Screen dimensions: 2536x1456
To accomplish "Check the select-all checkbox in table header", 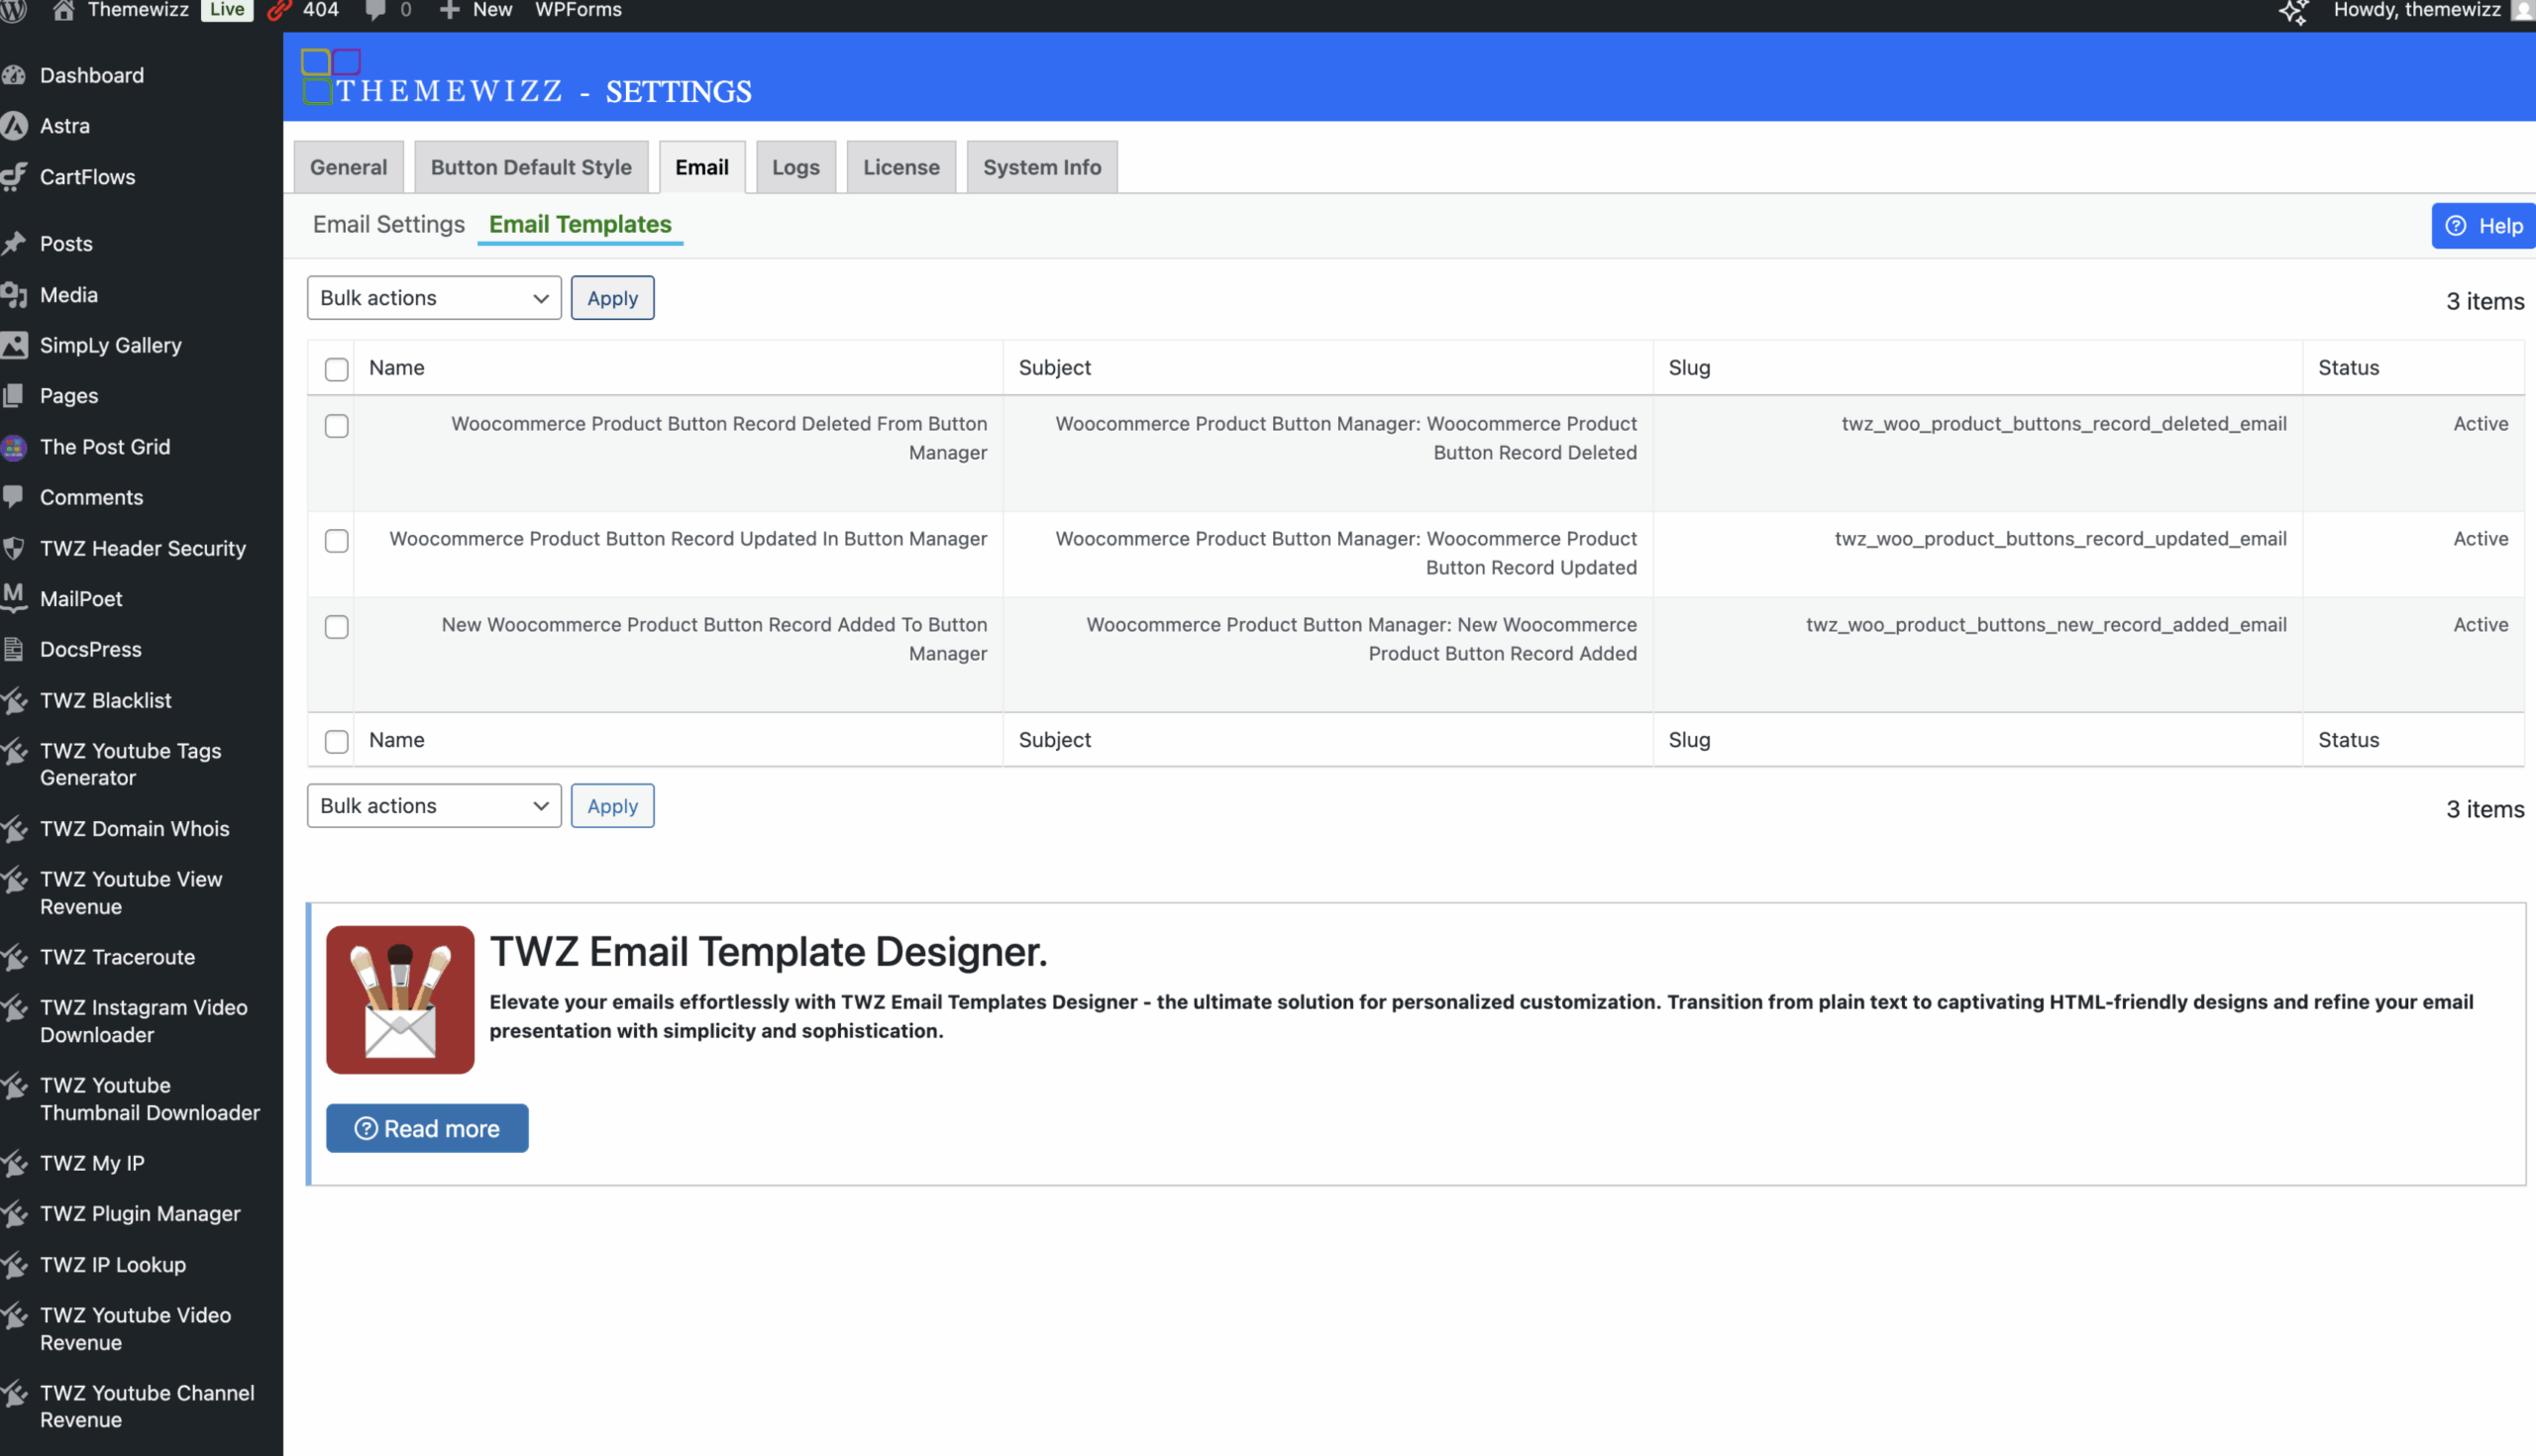I will pos(337,369).
